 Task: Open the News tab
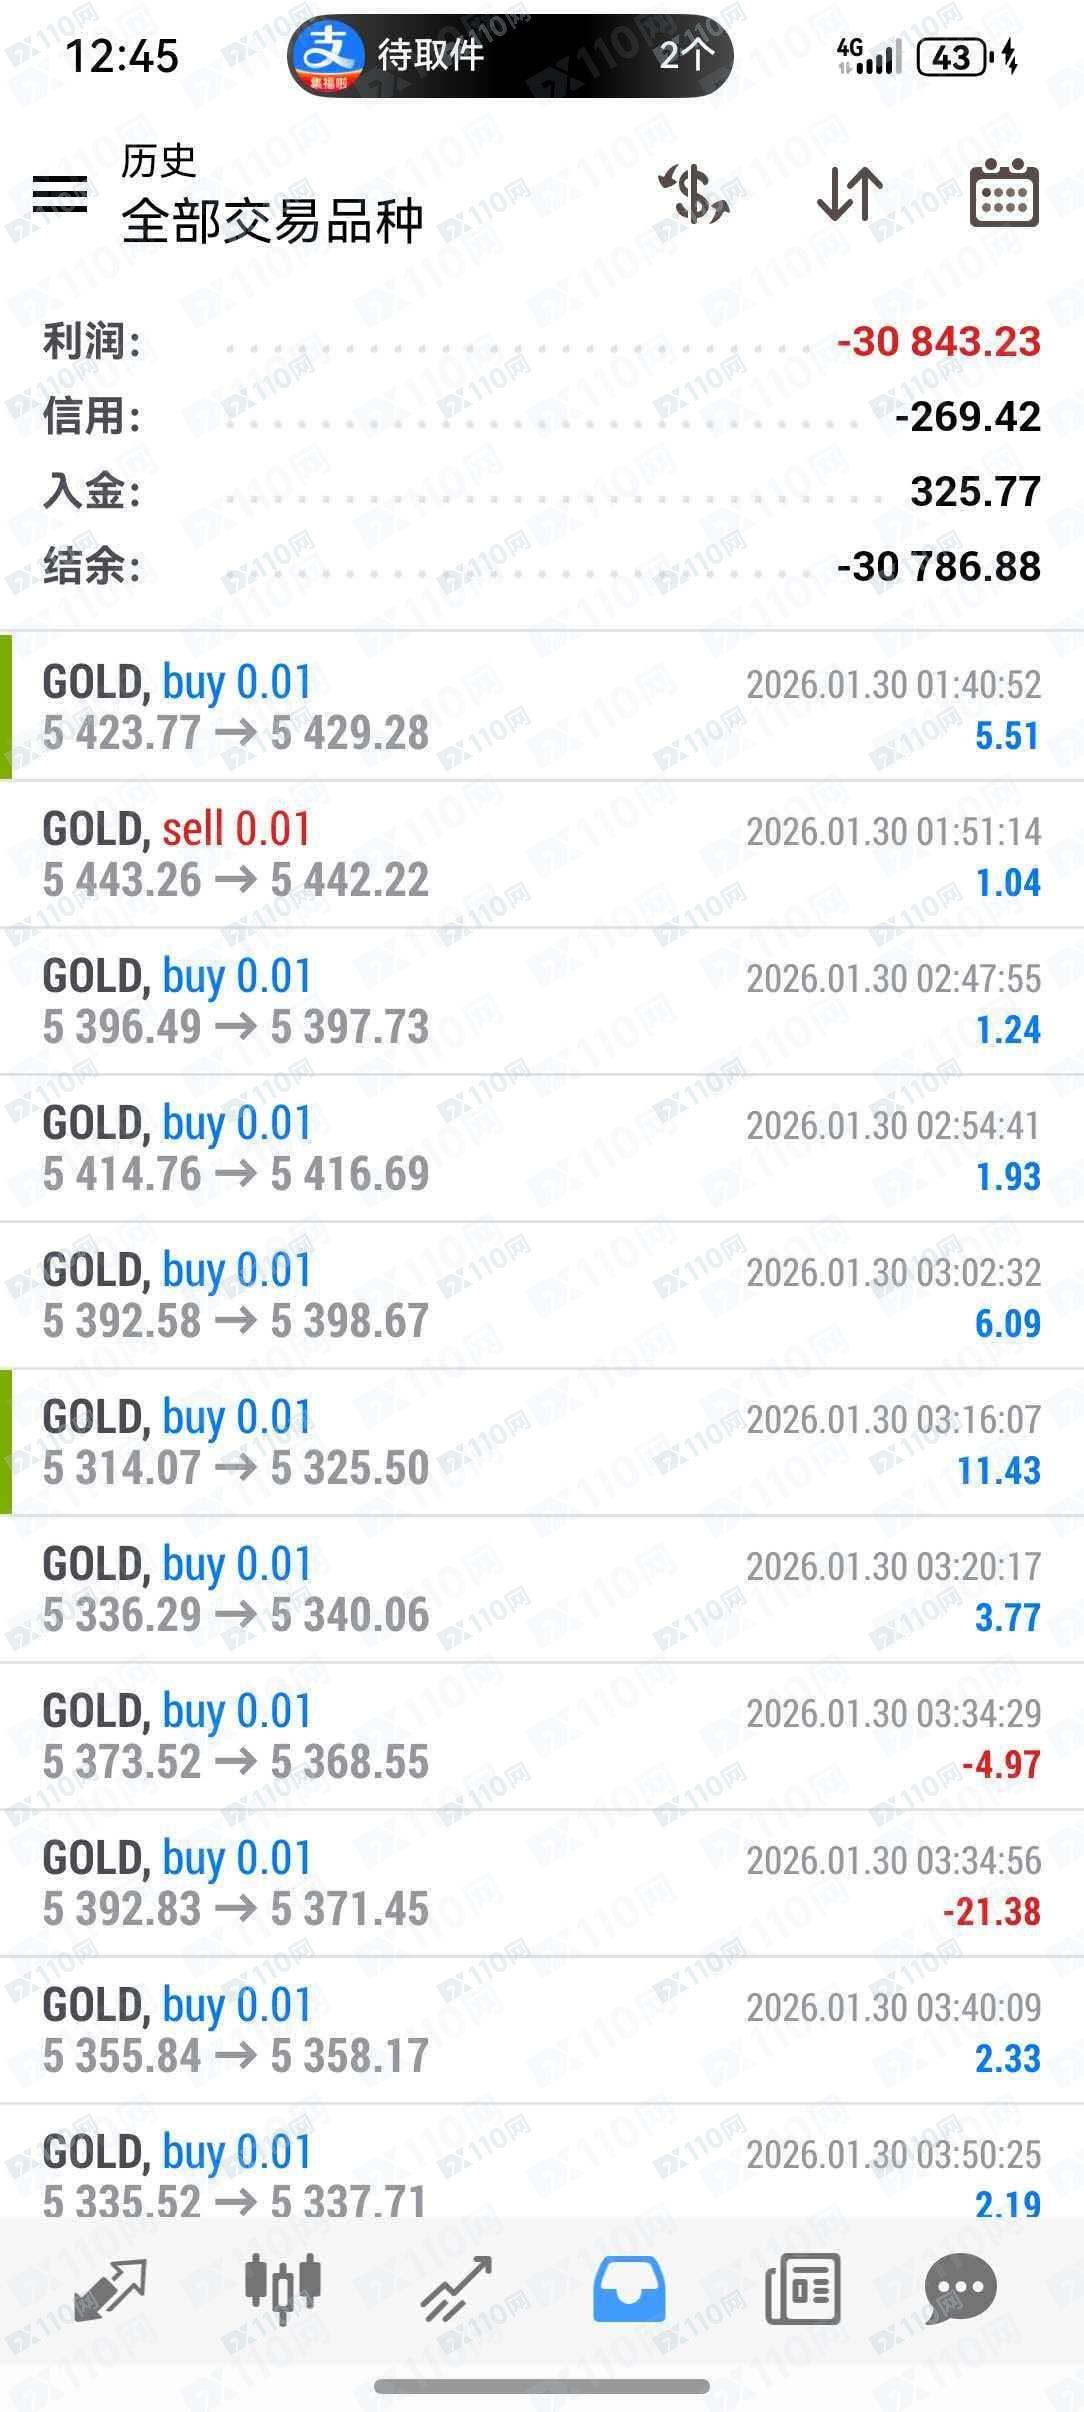click(x=802, y=2289)
